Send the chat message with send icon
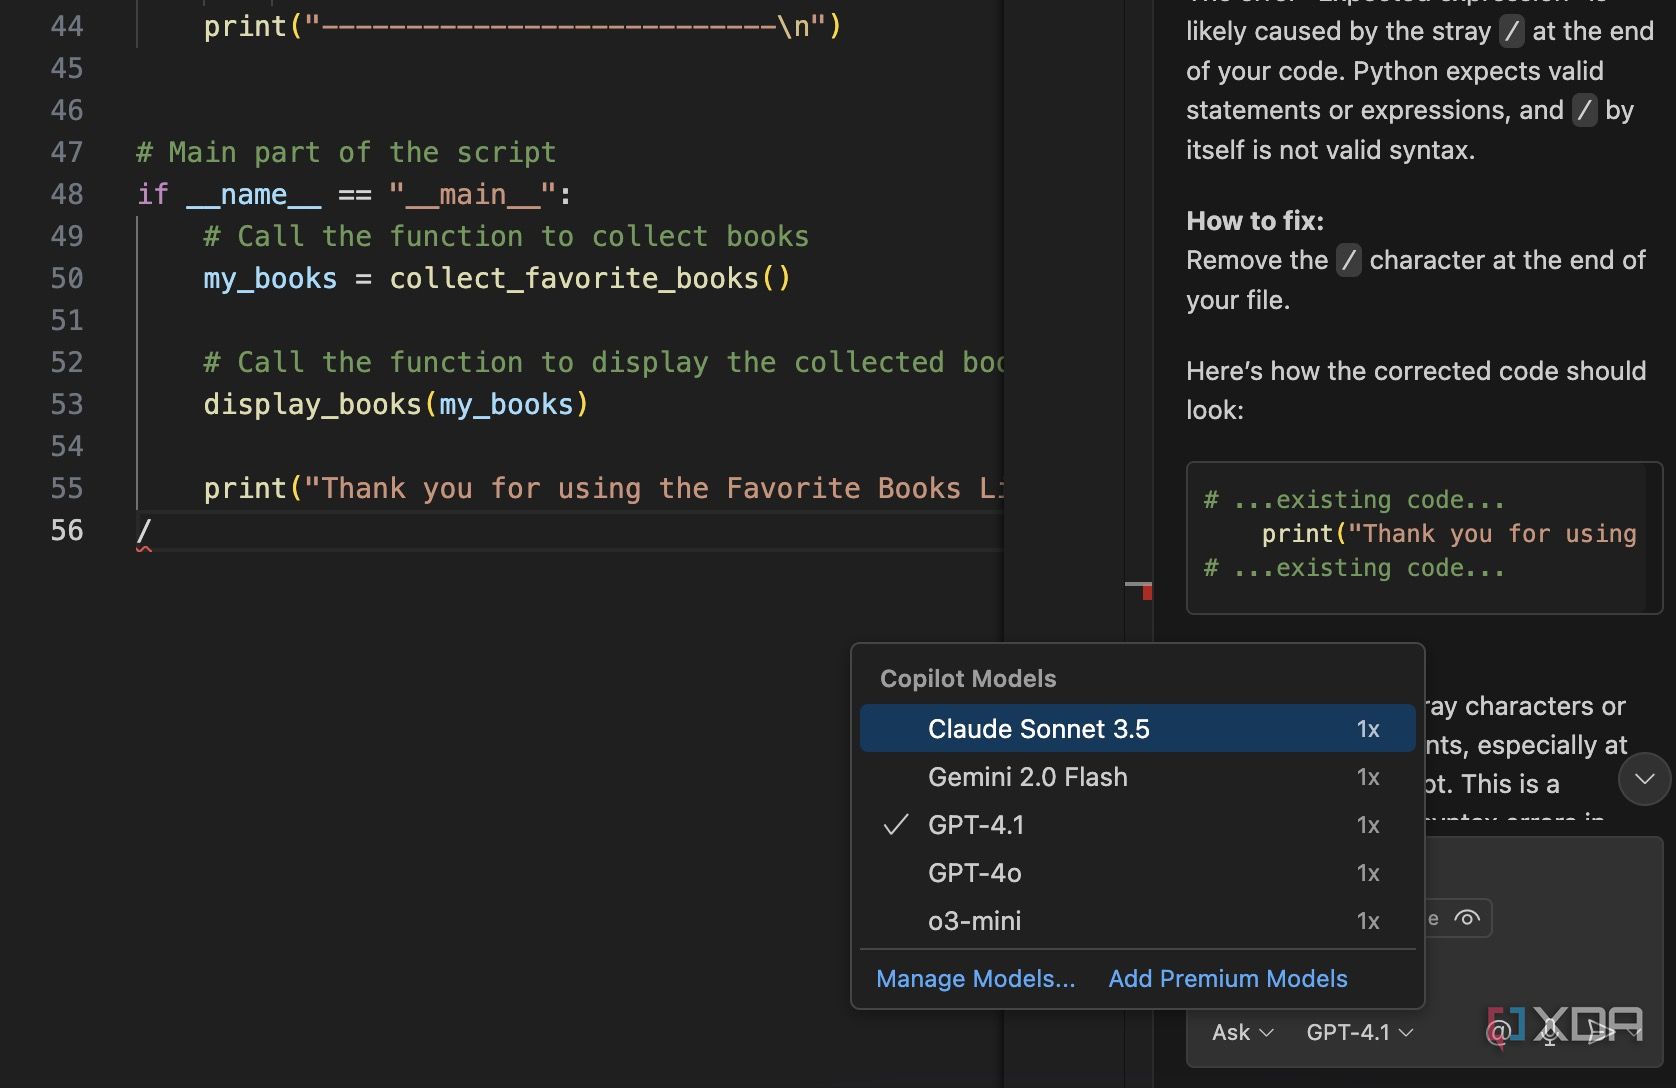This screenshot has width=1676, height=1088. [1601, 1032]
